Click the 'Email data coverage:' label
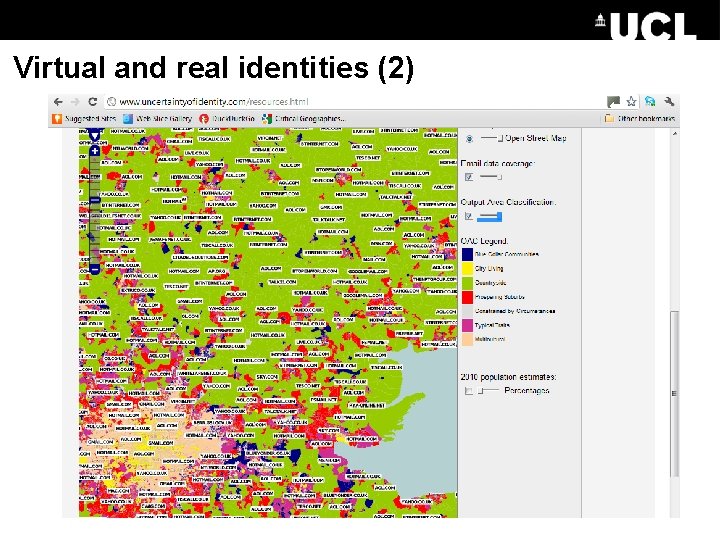Viewport: 720px width, 540px height. 498,163
